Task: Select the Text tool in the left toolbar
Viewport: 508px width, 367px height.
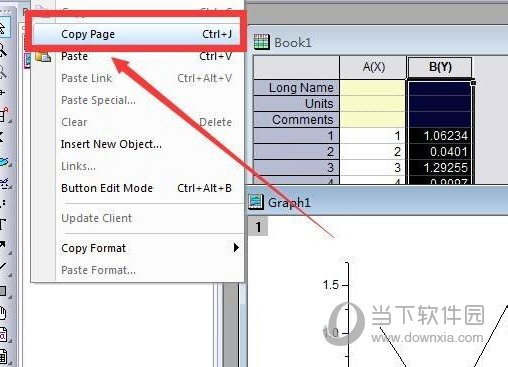Action: [3, 224]
